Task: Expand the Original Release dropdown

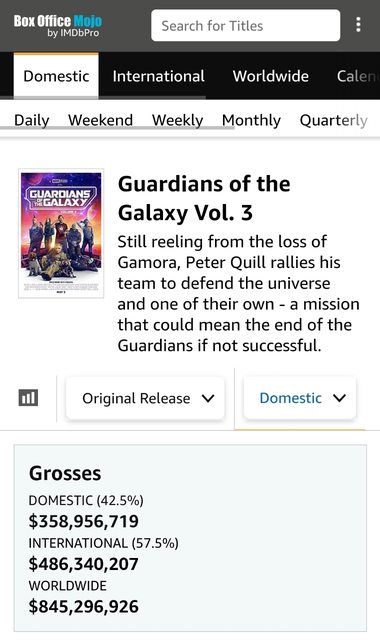Action: [x=145, y=398]
